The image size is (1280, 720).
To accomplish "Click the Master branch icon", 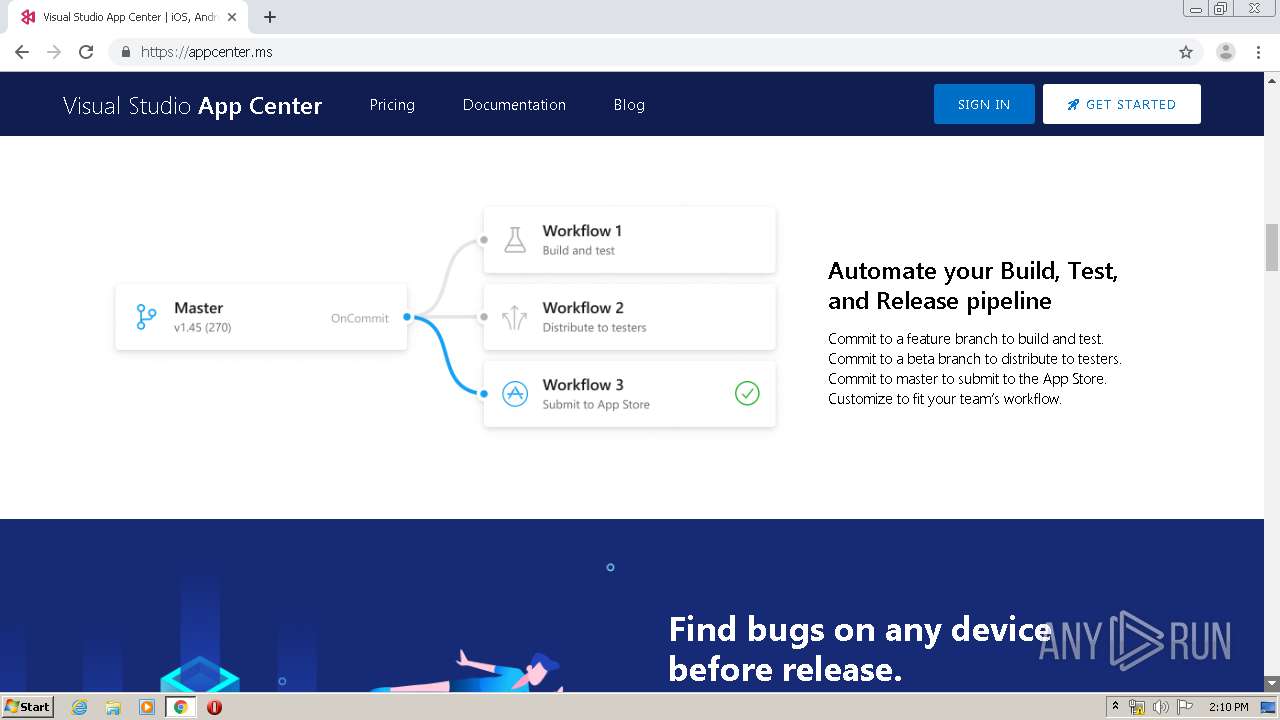I will point(146,317).
